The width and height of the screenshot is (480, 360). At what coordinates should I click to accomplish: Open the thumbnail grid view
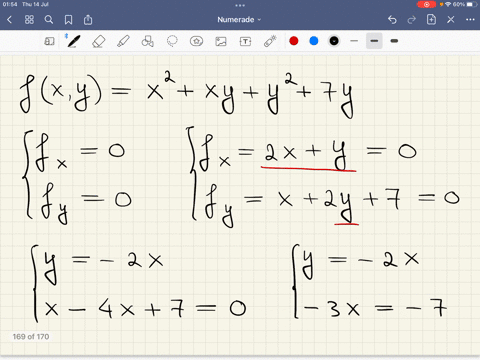click(29, 20)
